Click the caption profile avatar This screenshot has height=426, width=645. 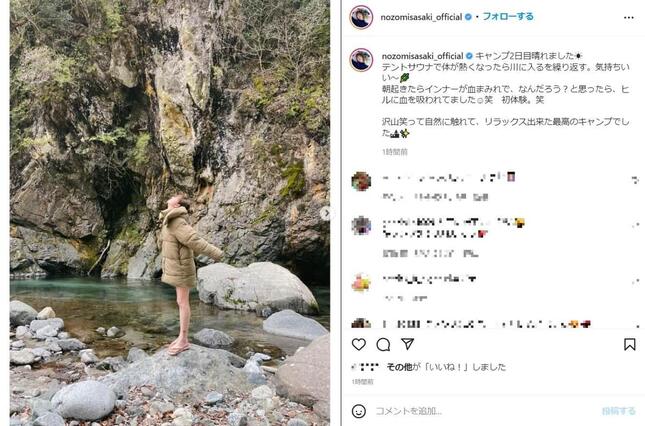tap(361, 60)
